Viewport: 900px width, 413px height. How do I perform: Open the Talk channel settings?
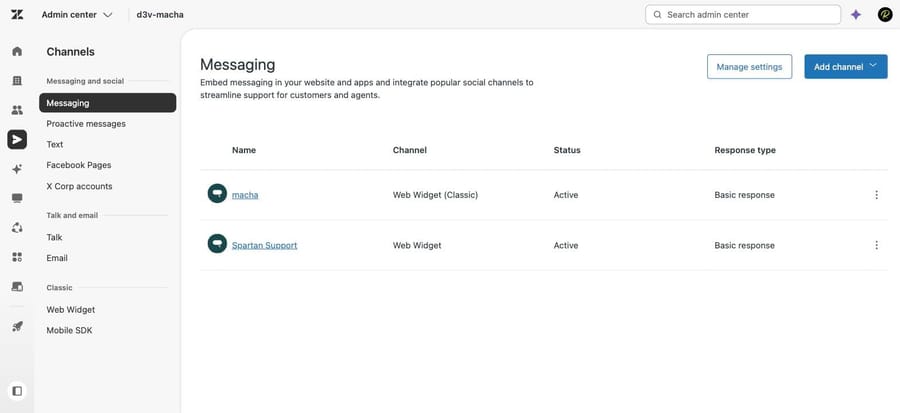click(55, 237)
